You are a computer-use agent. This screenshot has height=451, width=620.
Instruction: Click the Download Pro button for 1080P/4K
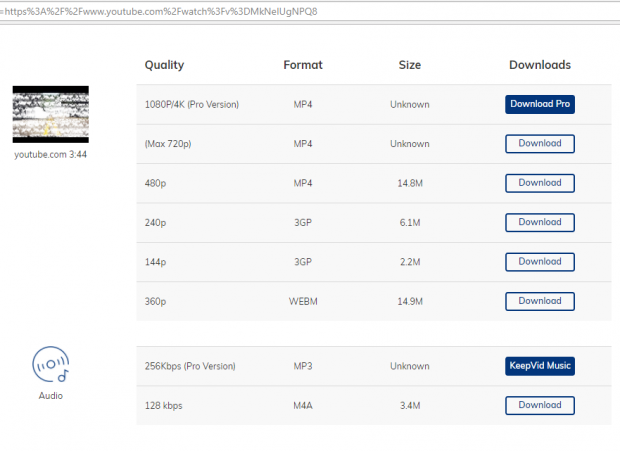(x=540, y=104)
